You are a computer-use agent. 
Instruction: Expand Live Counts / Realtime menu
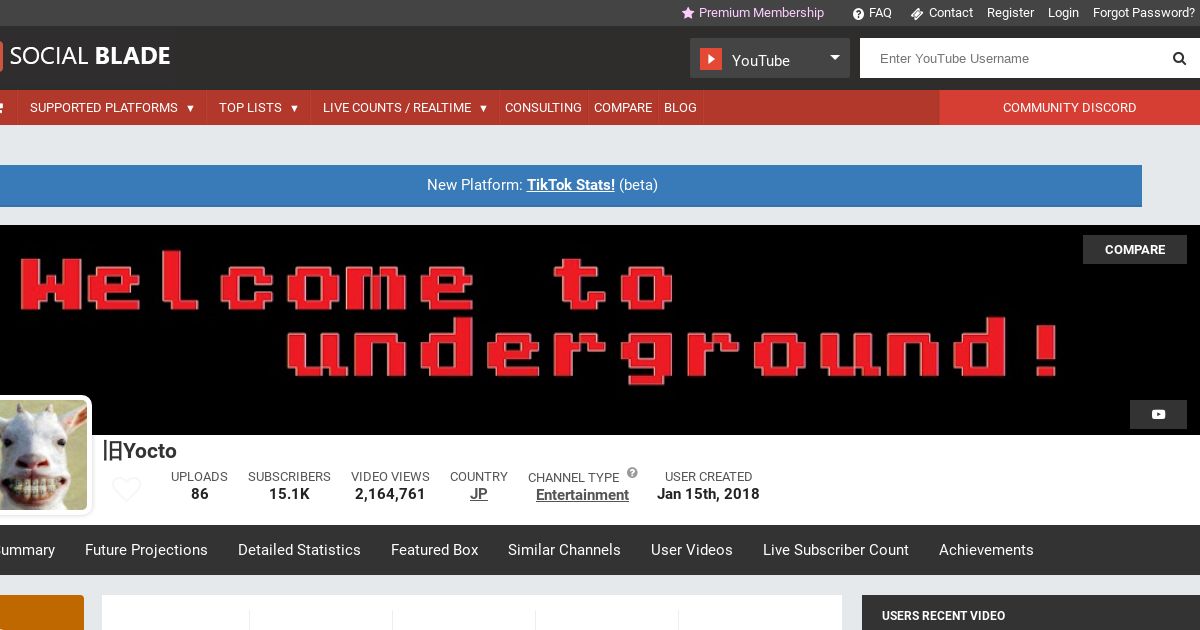[x=405, y=108]
